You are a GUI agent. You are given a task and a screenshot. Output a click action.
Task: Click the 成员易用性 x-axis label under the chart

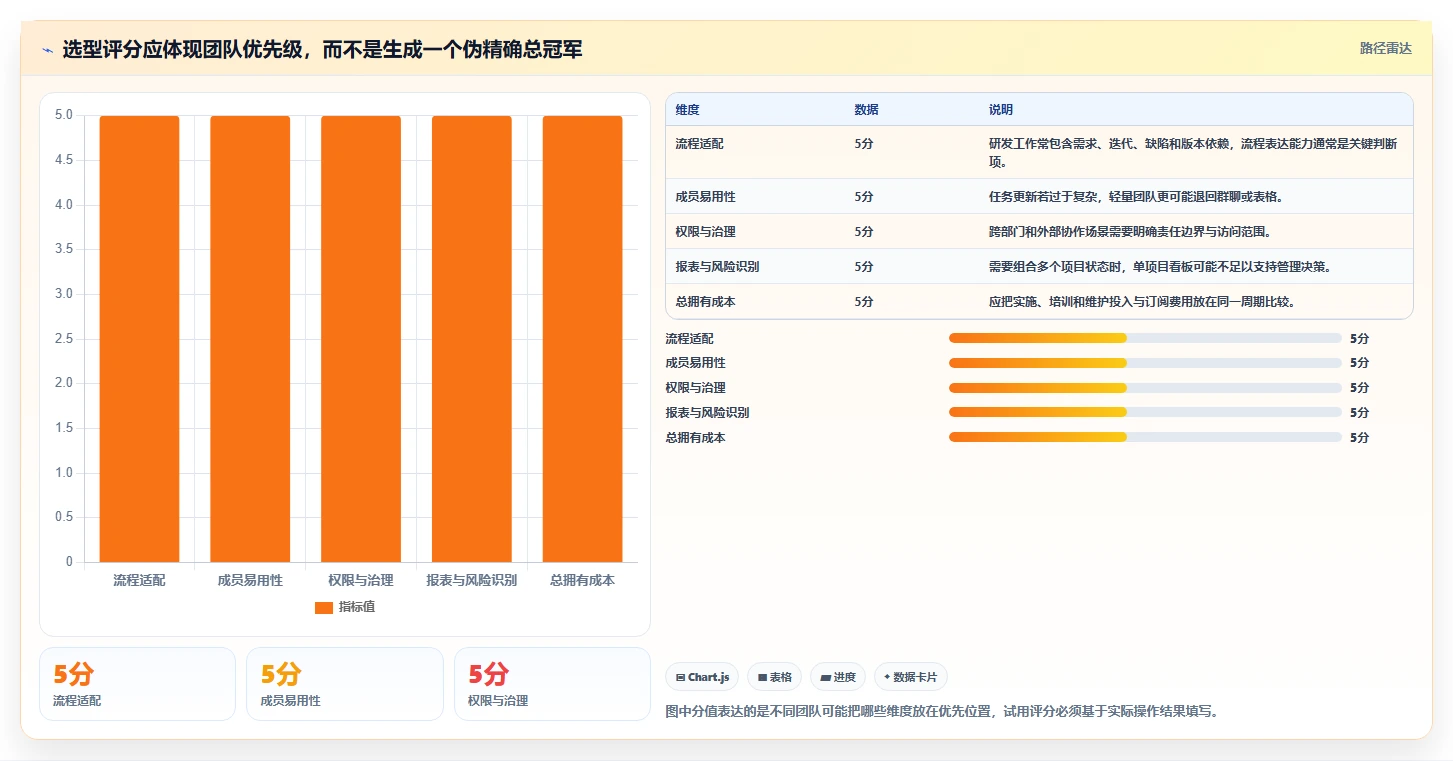[250, 580]
